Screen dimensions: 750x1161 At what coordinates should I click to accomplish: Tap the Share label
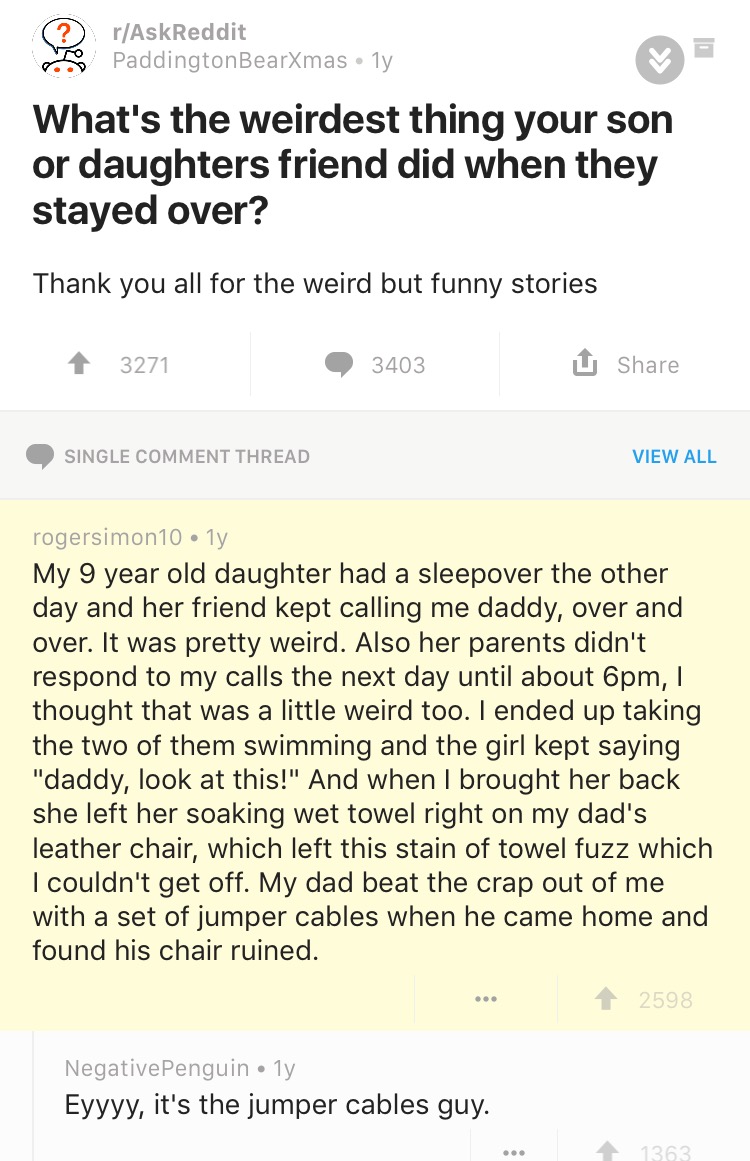coord(648,365)
